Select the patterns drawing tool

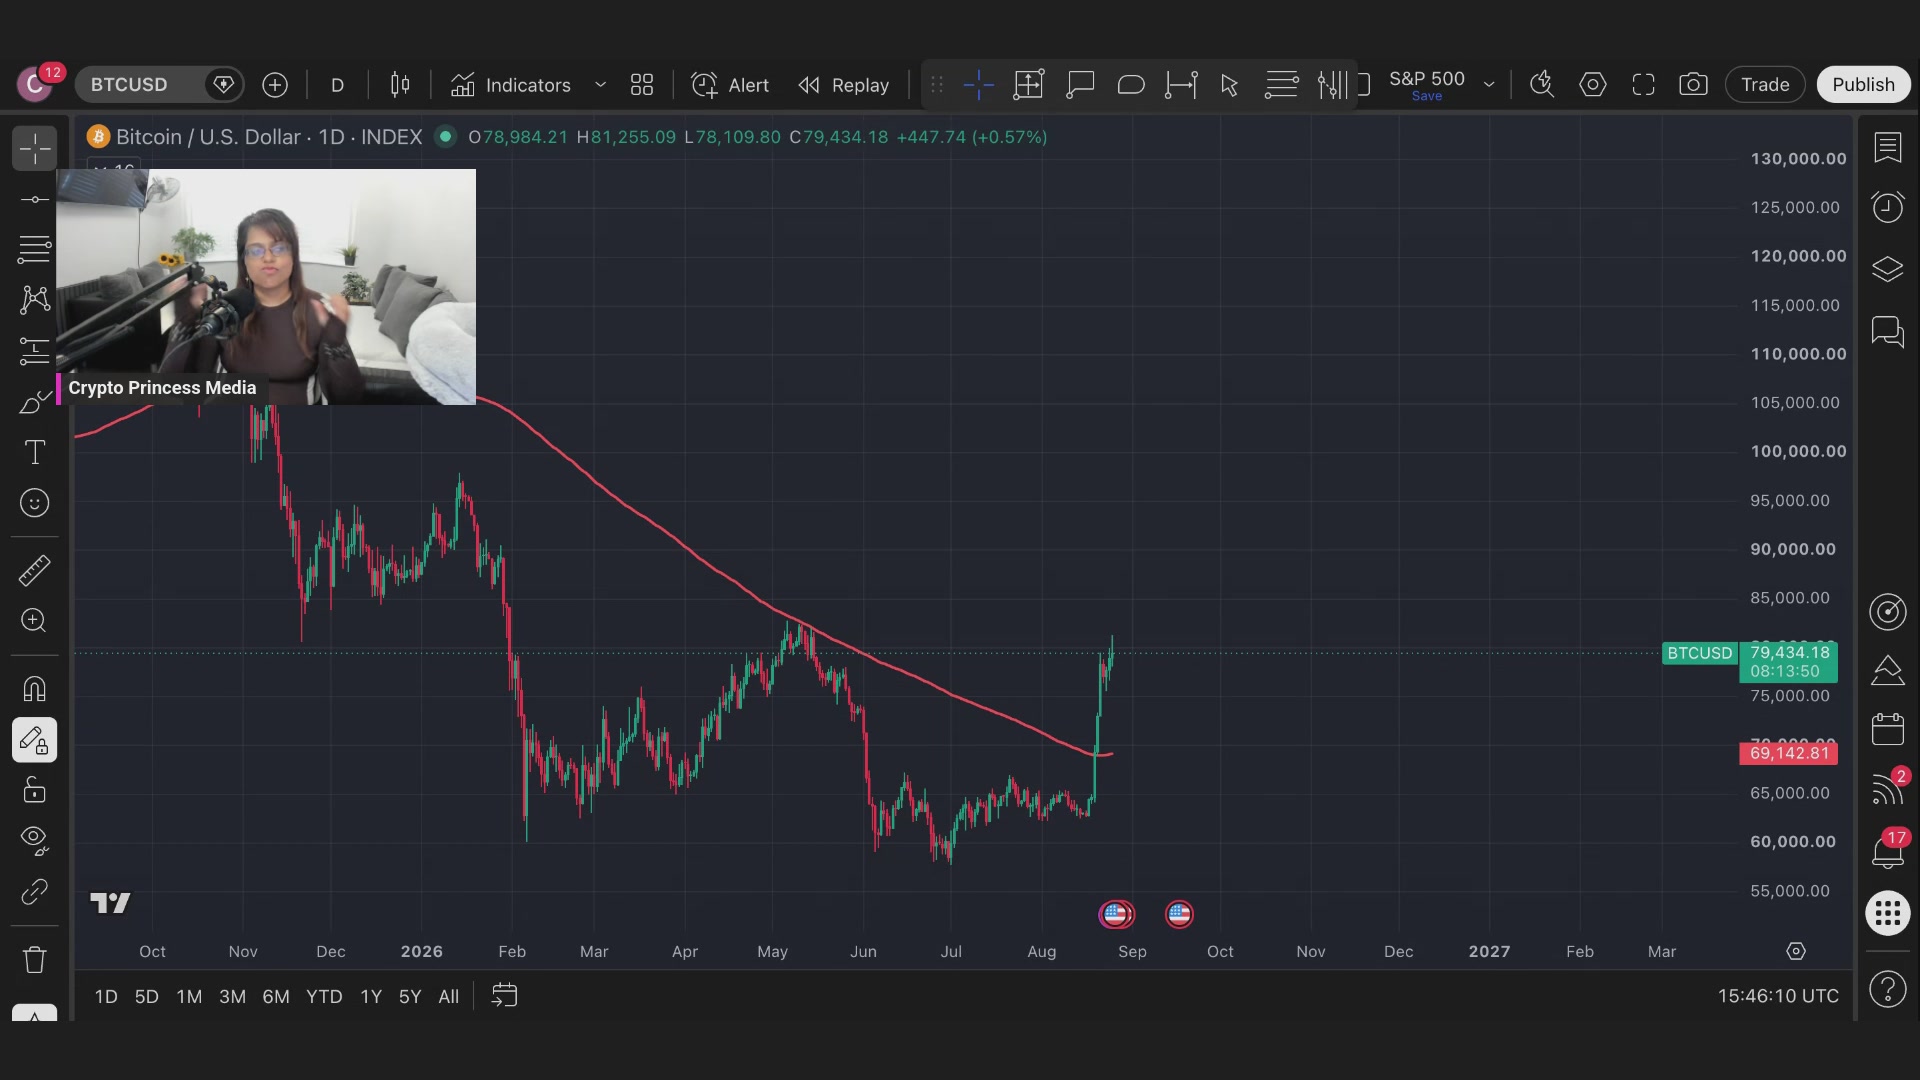[x=35, y=299]
